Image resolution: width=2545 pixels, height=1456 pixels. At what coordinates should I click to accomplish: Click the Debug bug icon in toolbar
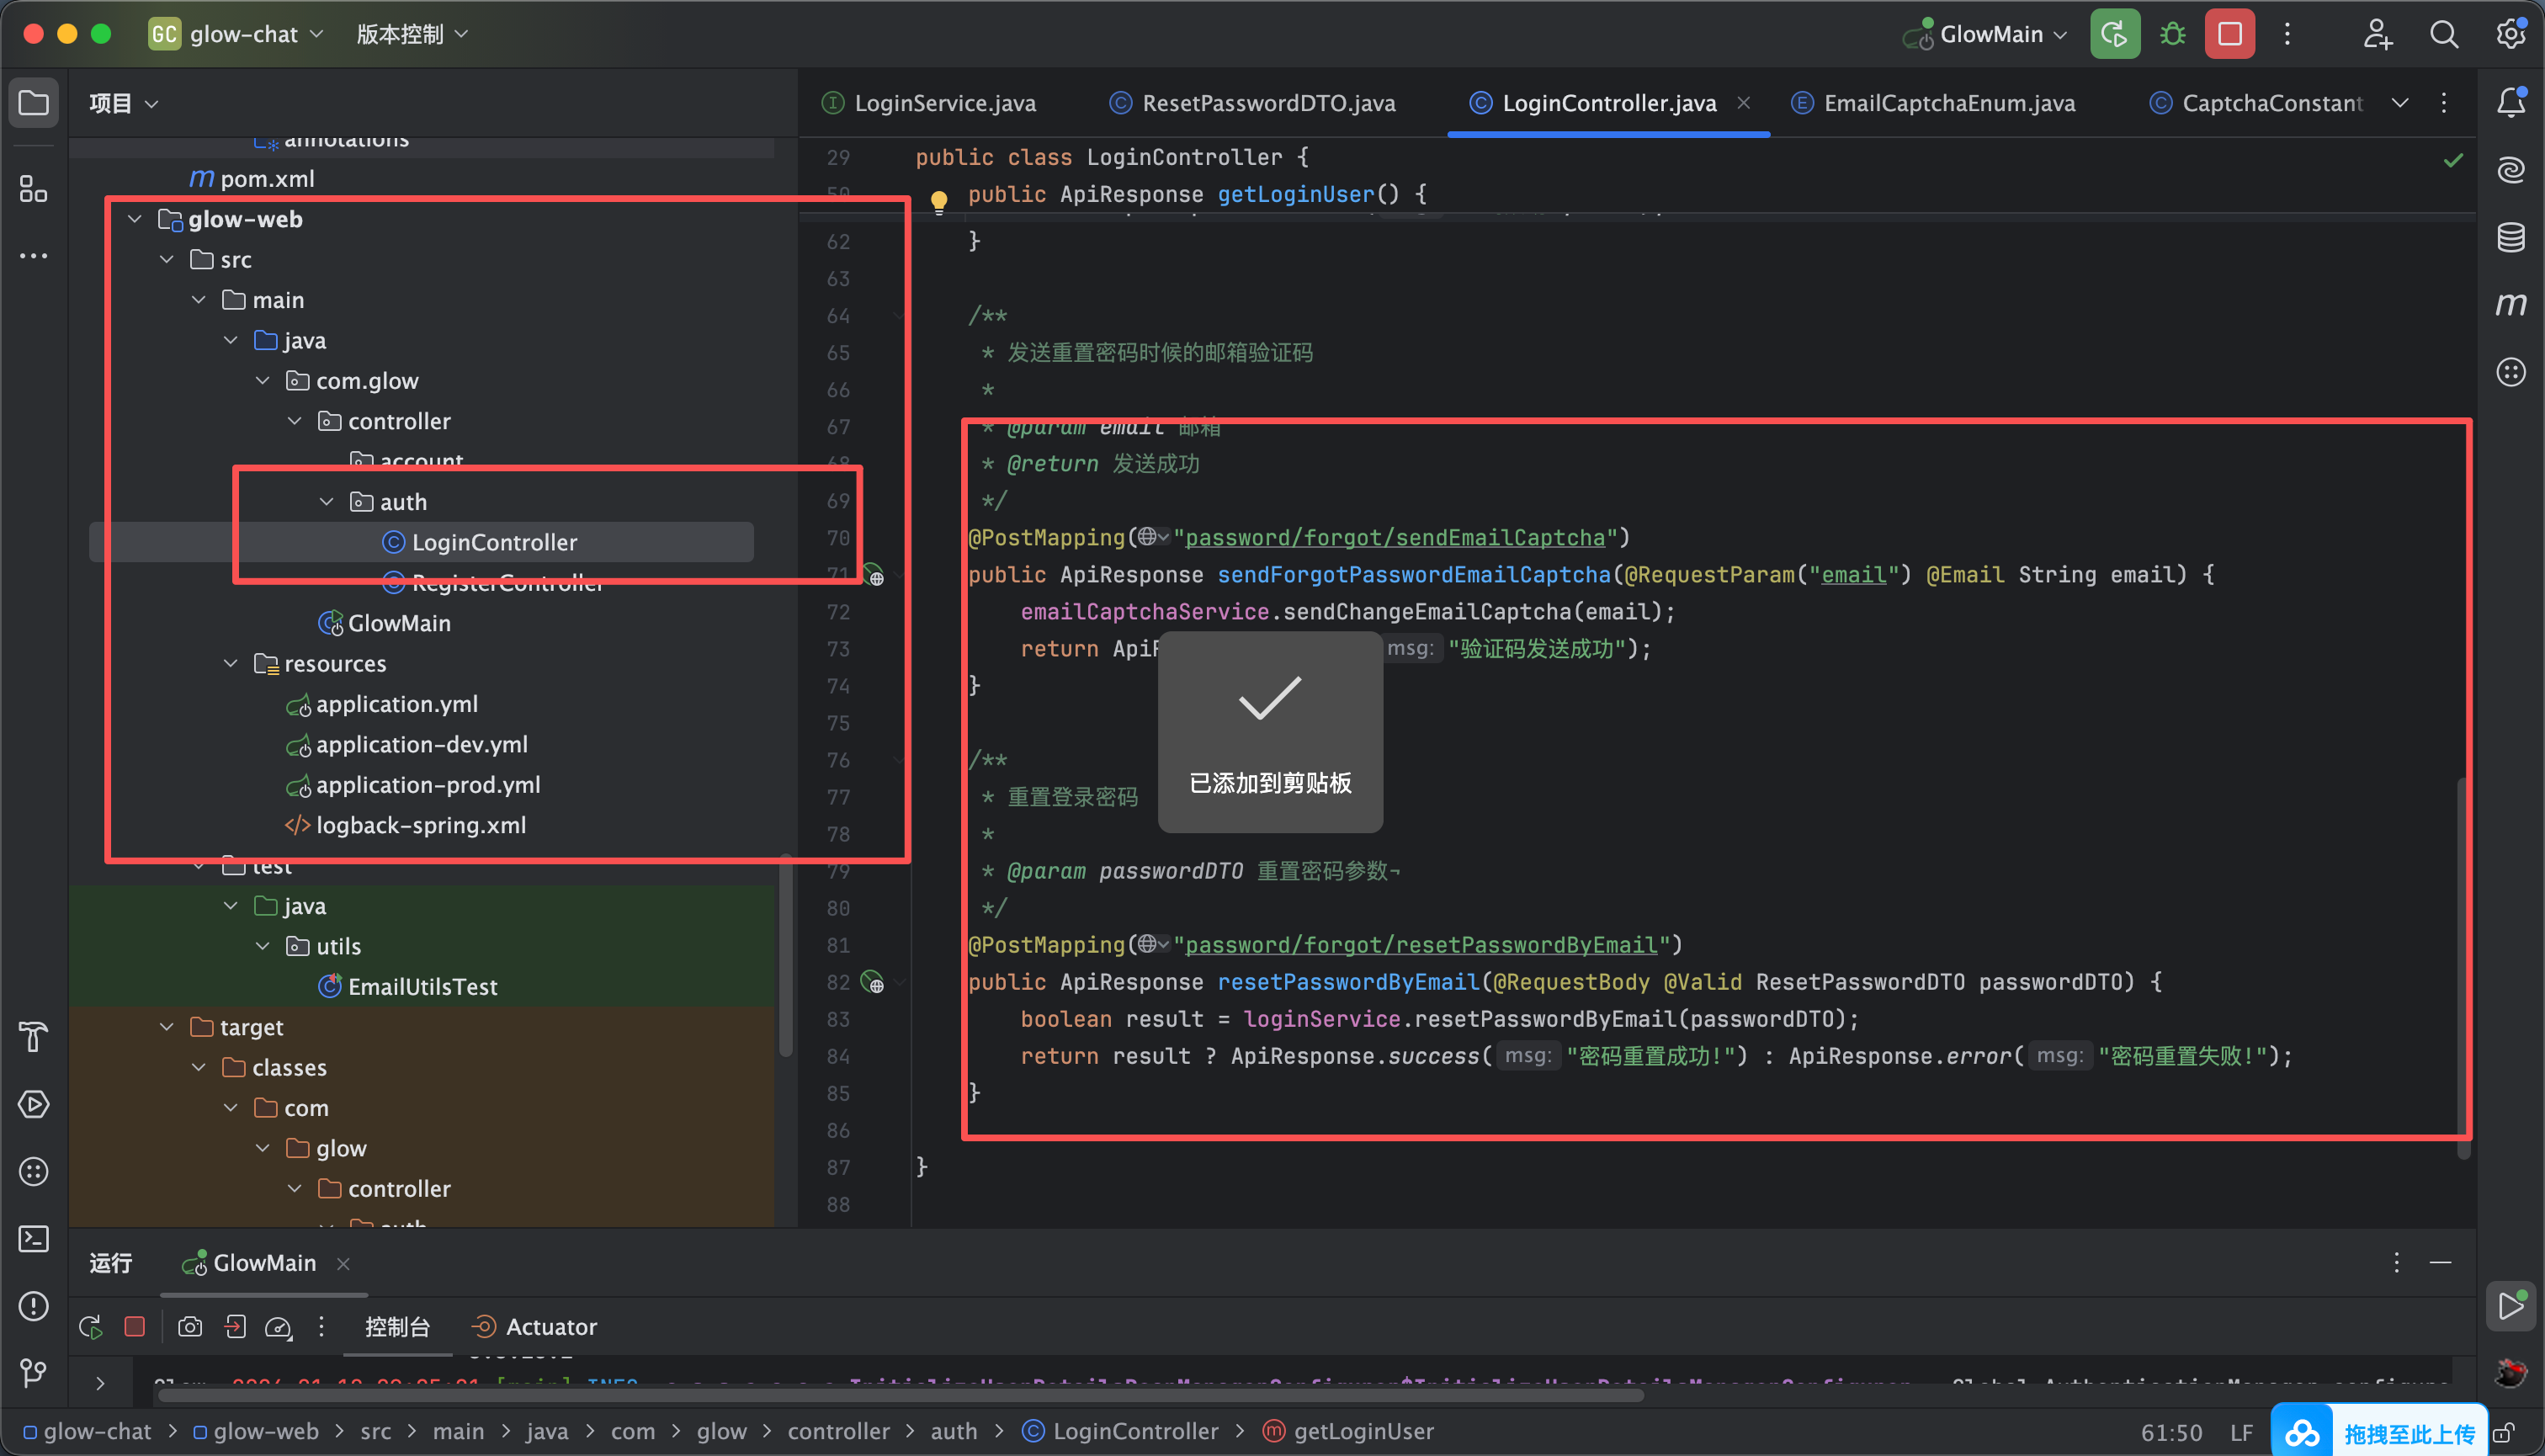tap(2172, 34)
